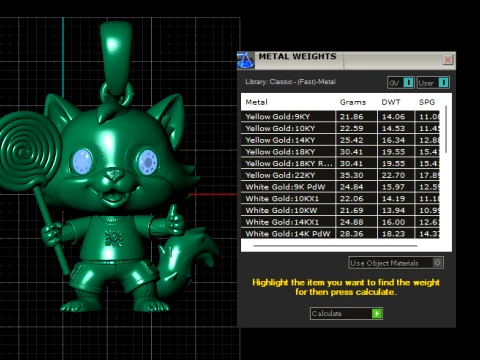Enable Use Object Materials option
Viewport: 480px width, 360px height.
(396, 263)
